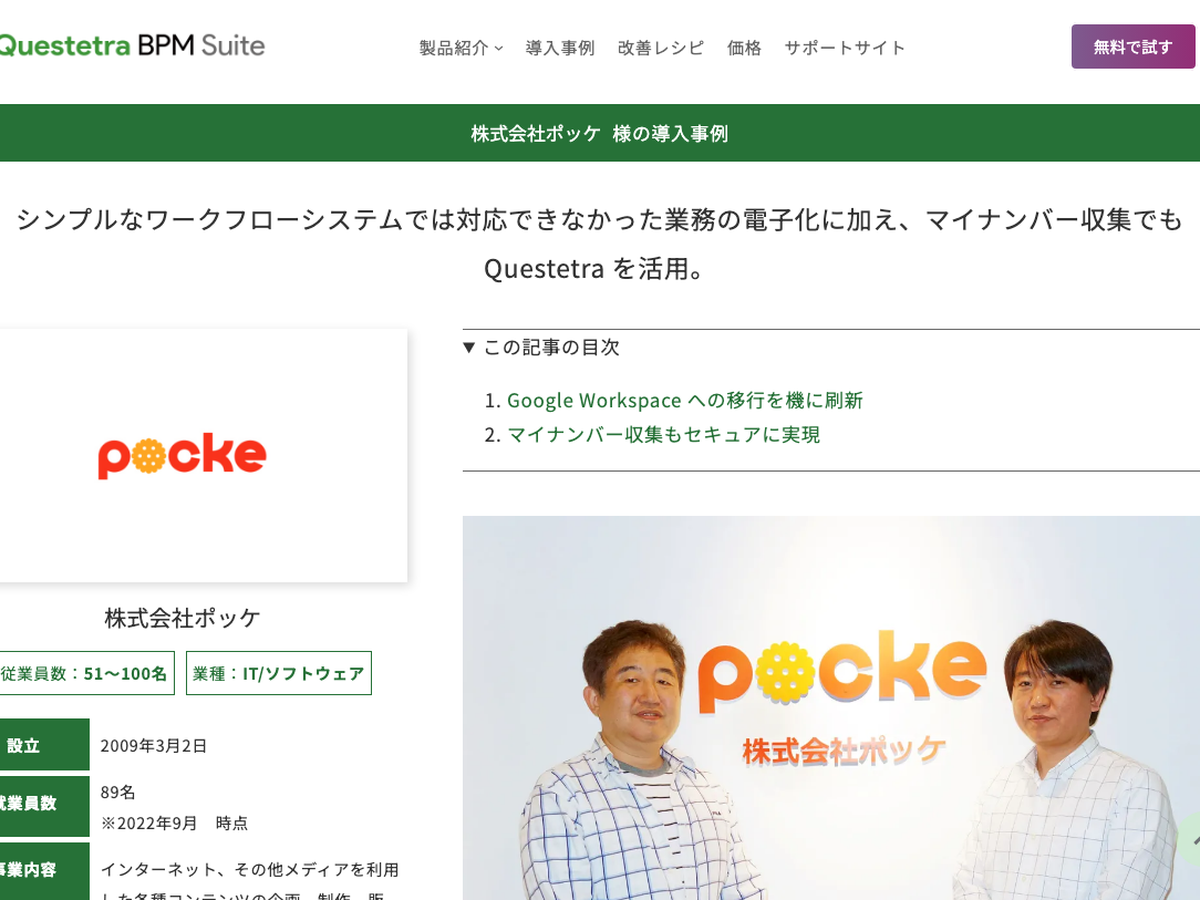The width and height of the screenshot is (1200, 900).
Task: Select the 業種:IT/ソフトウェア tag
Action: [x=279, y=673]
